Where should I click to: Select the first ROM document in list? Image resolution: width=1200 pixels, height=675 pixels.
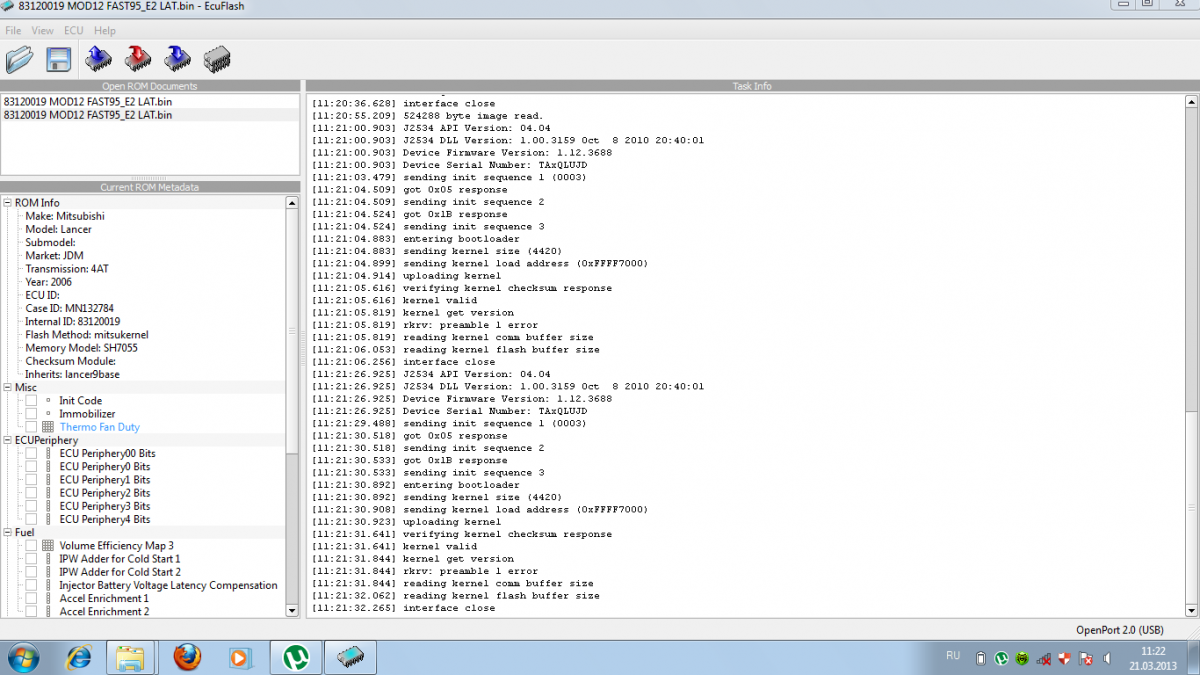click(x=150, y=102)
